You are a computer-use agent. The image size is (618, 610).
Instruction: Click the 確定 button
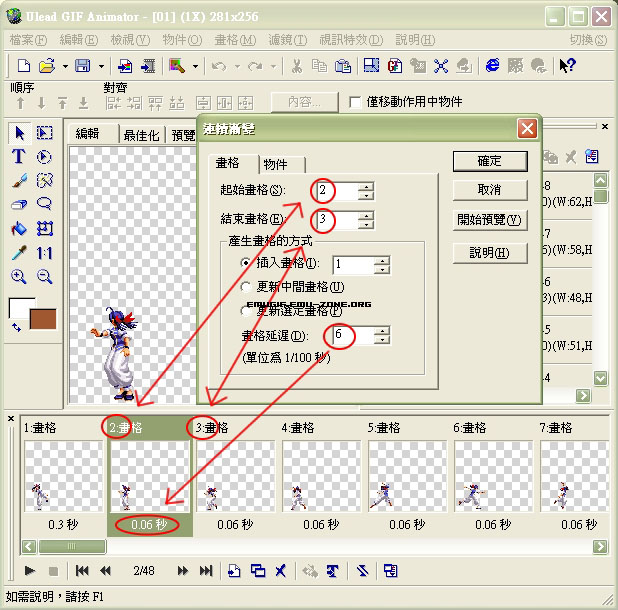[490, 161]
